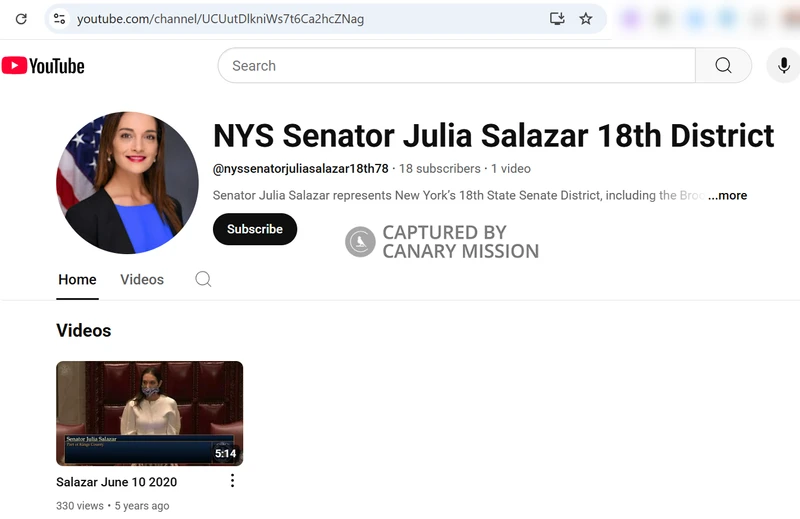Image resolution: width=800 pixels, height=519 pixels.
Task: Click the channel title NYS Senator Julia Salazar
Action: [493, 136]
